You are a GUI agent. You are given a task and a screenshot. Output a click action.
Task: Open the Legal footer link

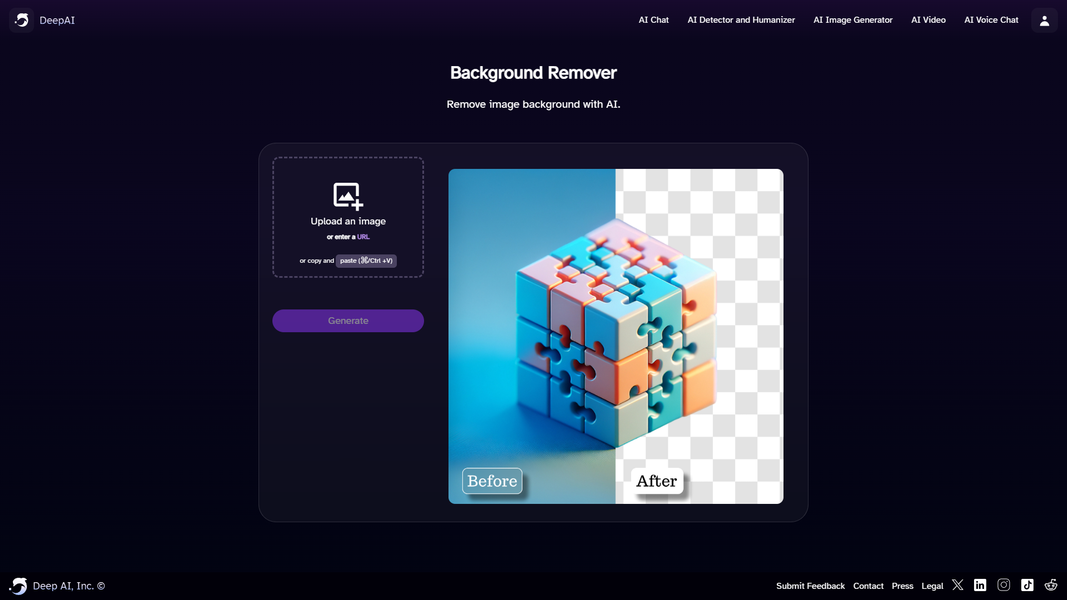pyautogui.click(x=932, y=586)
